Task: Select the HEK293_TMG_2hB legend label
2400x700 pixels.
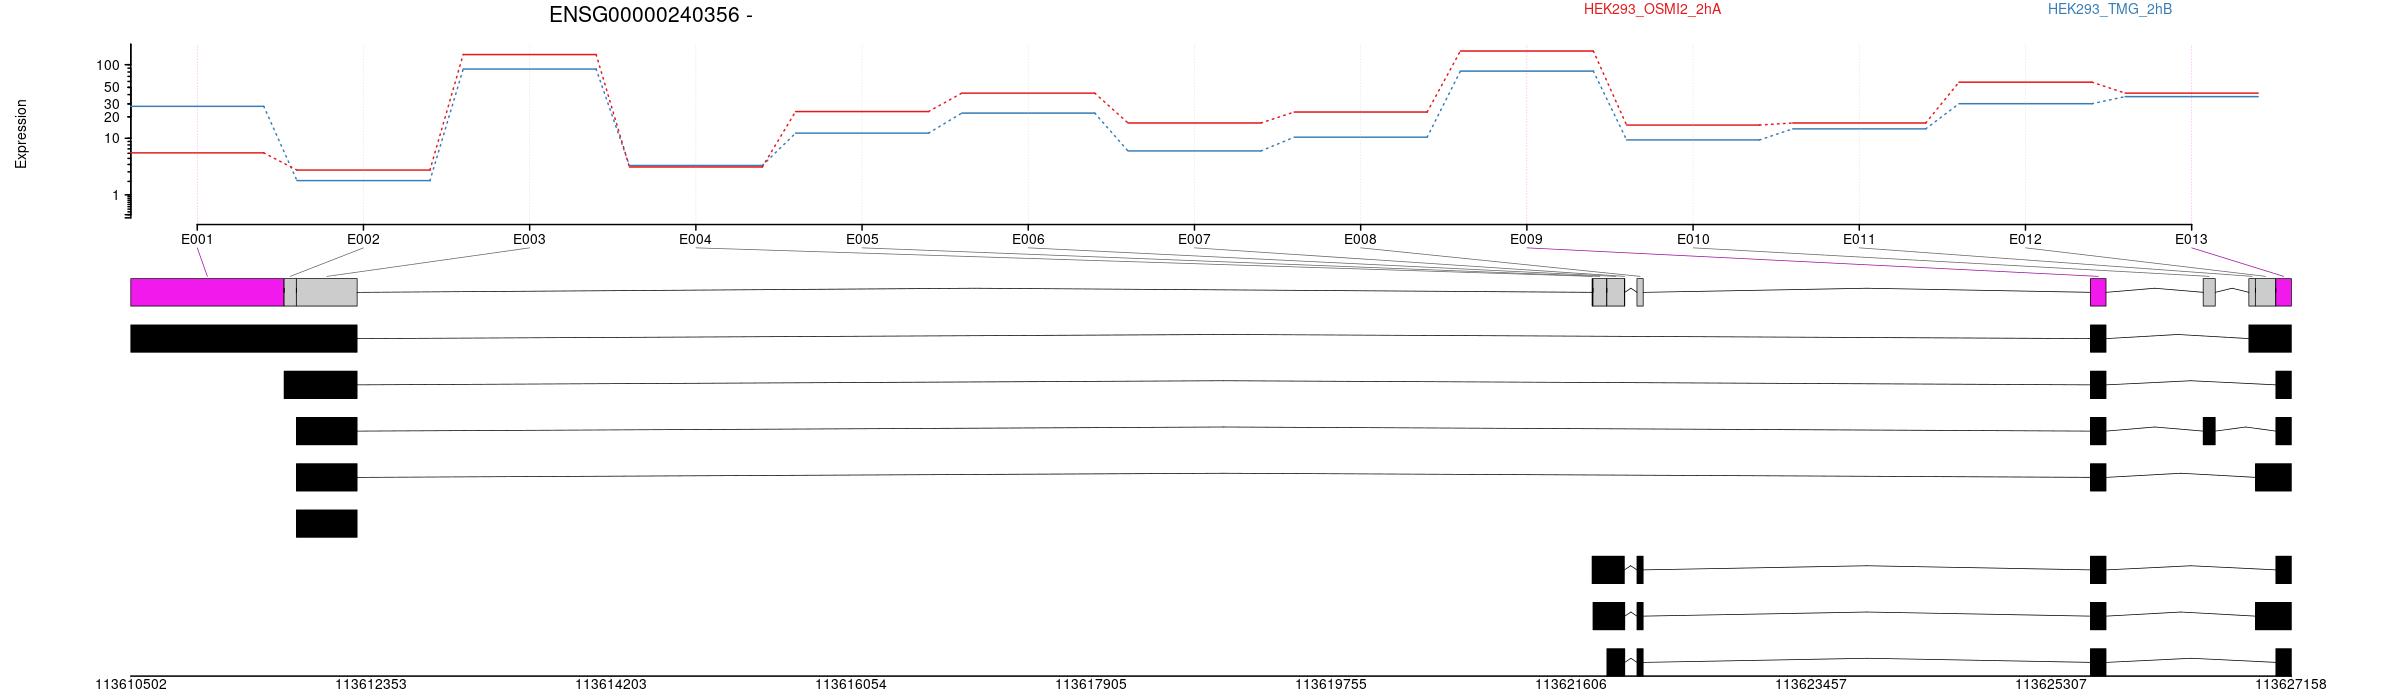Action: pos(2110,9)
